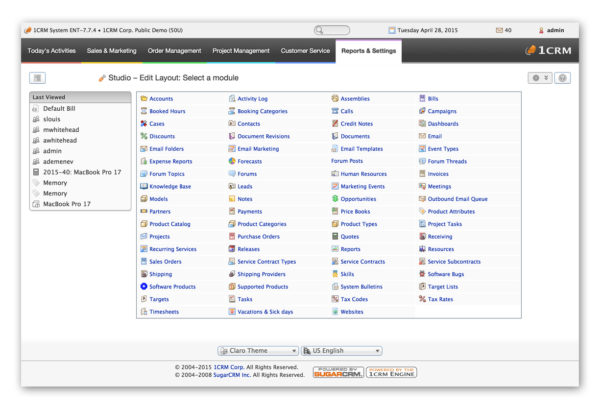Click the Credit Notes icon

point(335,124)
